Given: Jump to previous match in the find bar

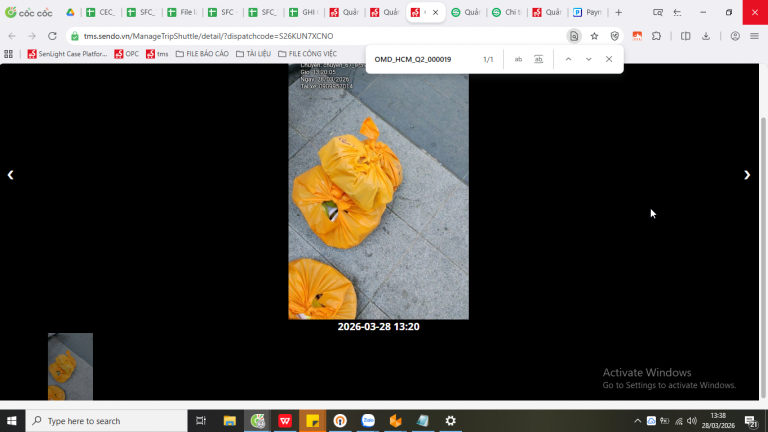Looking at the screenshot, I should point(568,59).
